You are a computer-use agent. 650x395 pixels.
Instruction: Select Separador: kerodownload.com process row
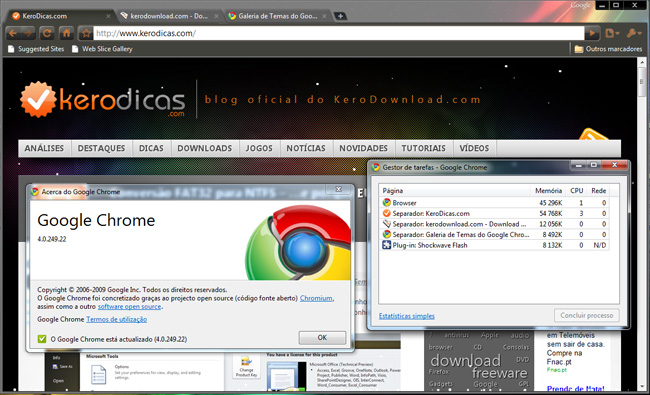point(495,224)
